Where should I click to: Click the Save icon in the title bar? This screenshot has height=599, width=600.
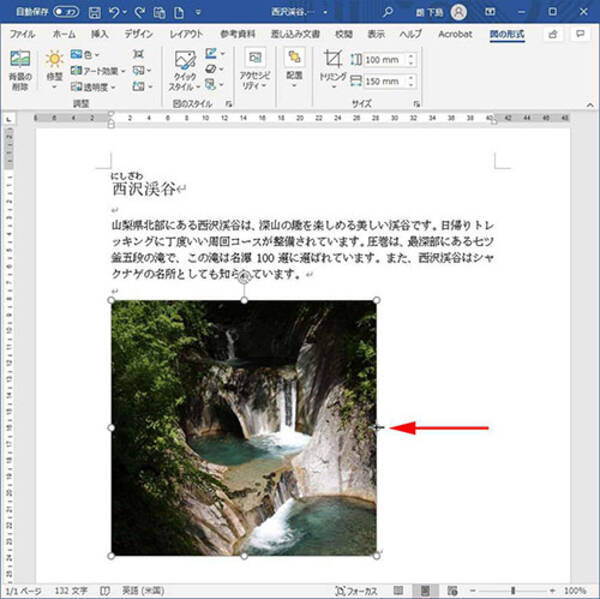[94, 12]
